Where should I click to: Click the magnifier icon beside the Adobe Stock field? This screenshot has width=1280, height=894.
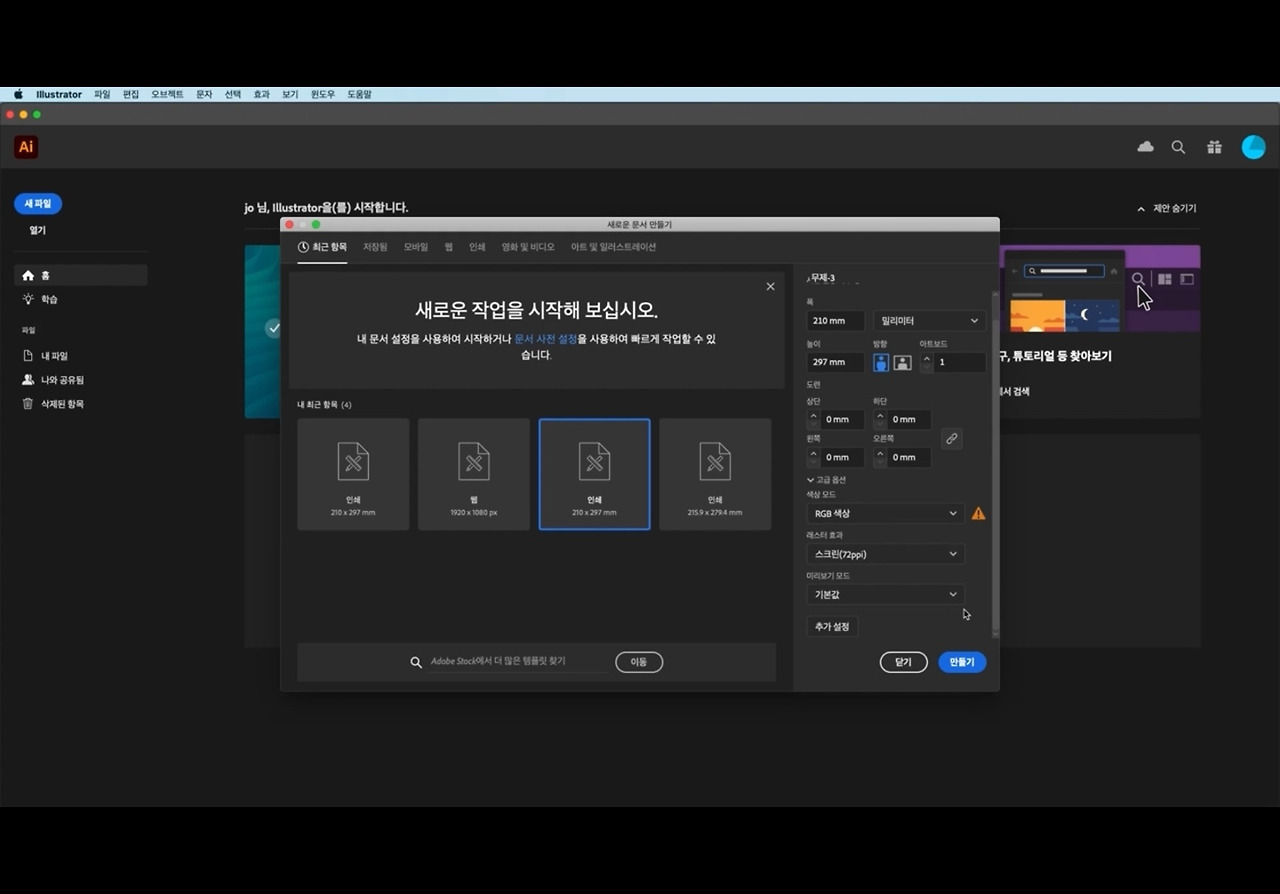[416, 662]
